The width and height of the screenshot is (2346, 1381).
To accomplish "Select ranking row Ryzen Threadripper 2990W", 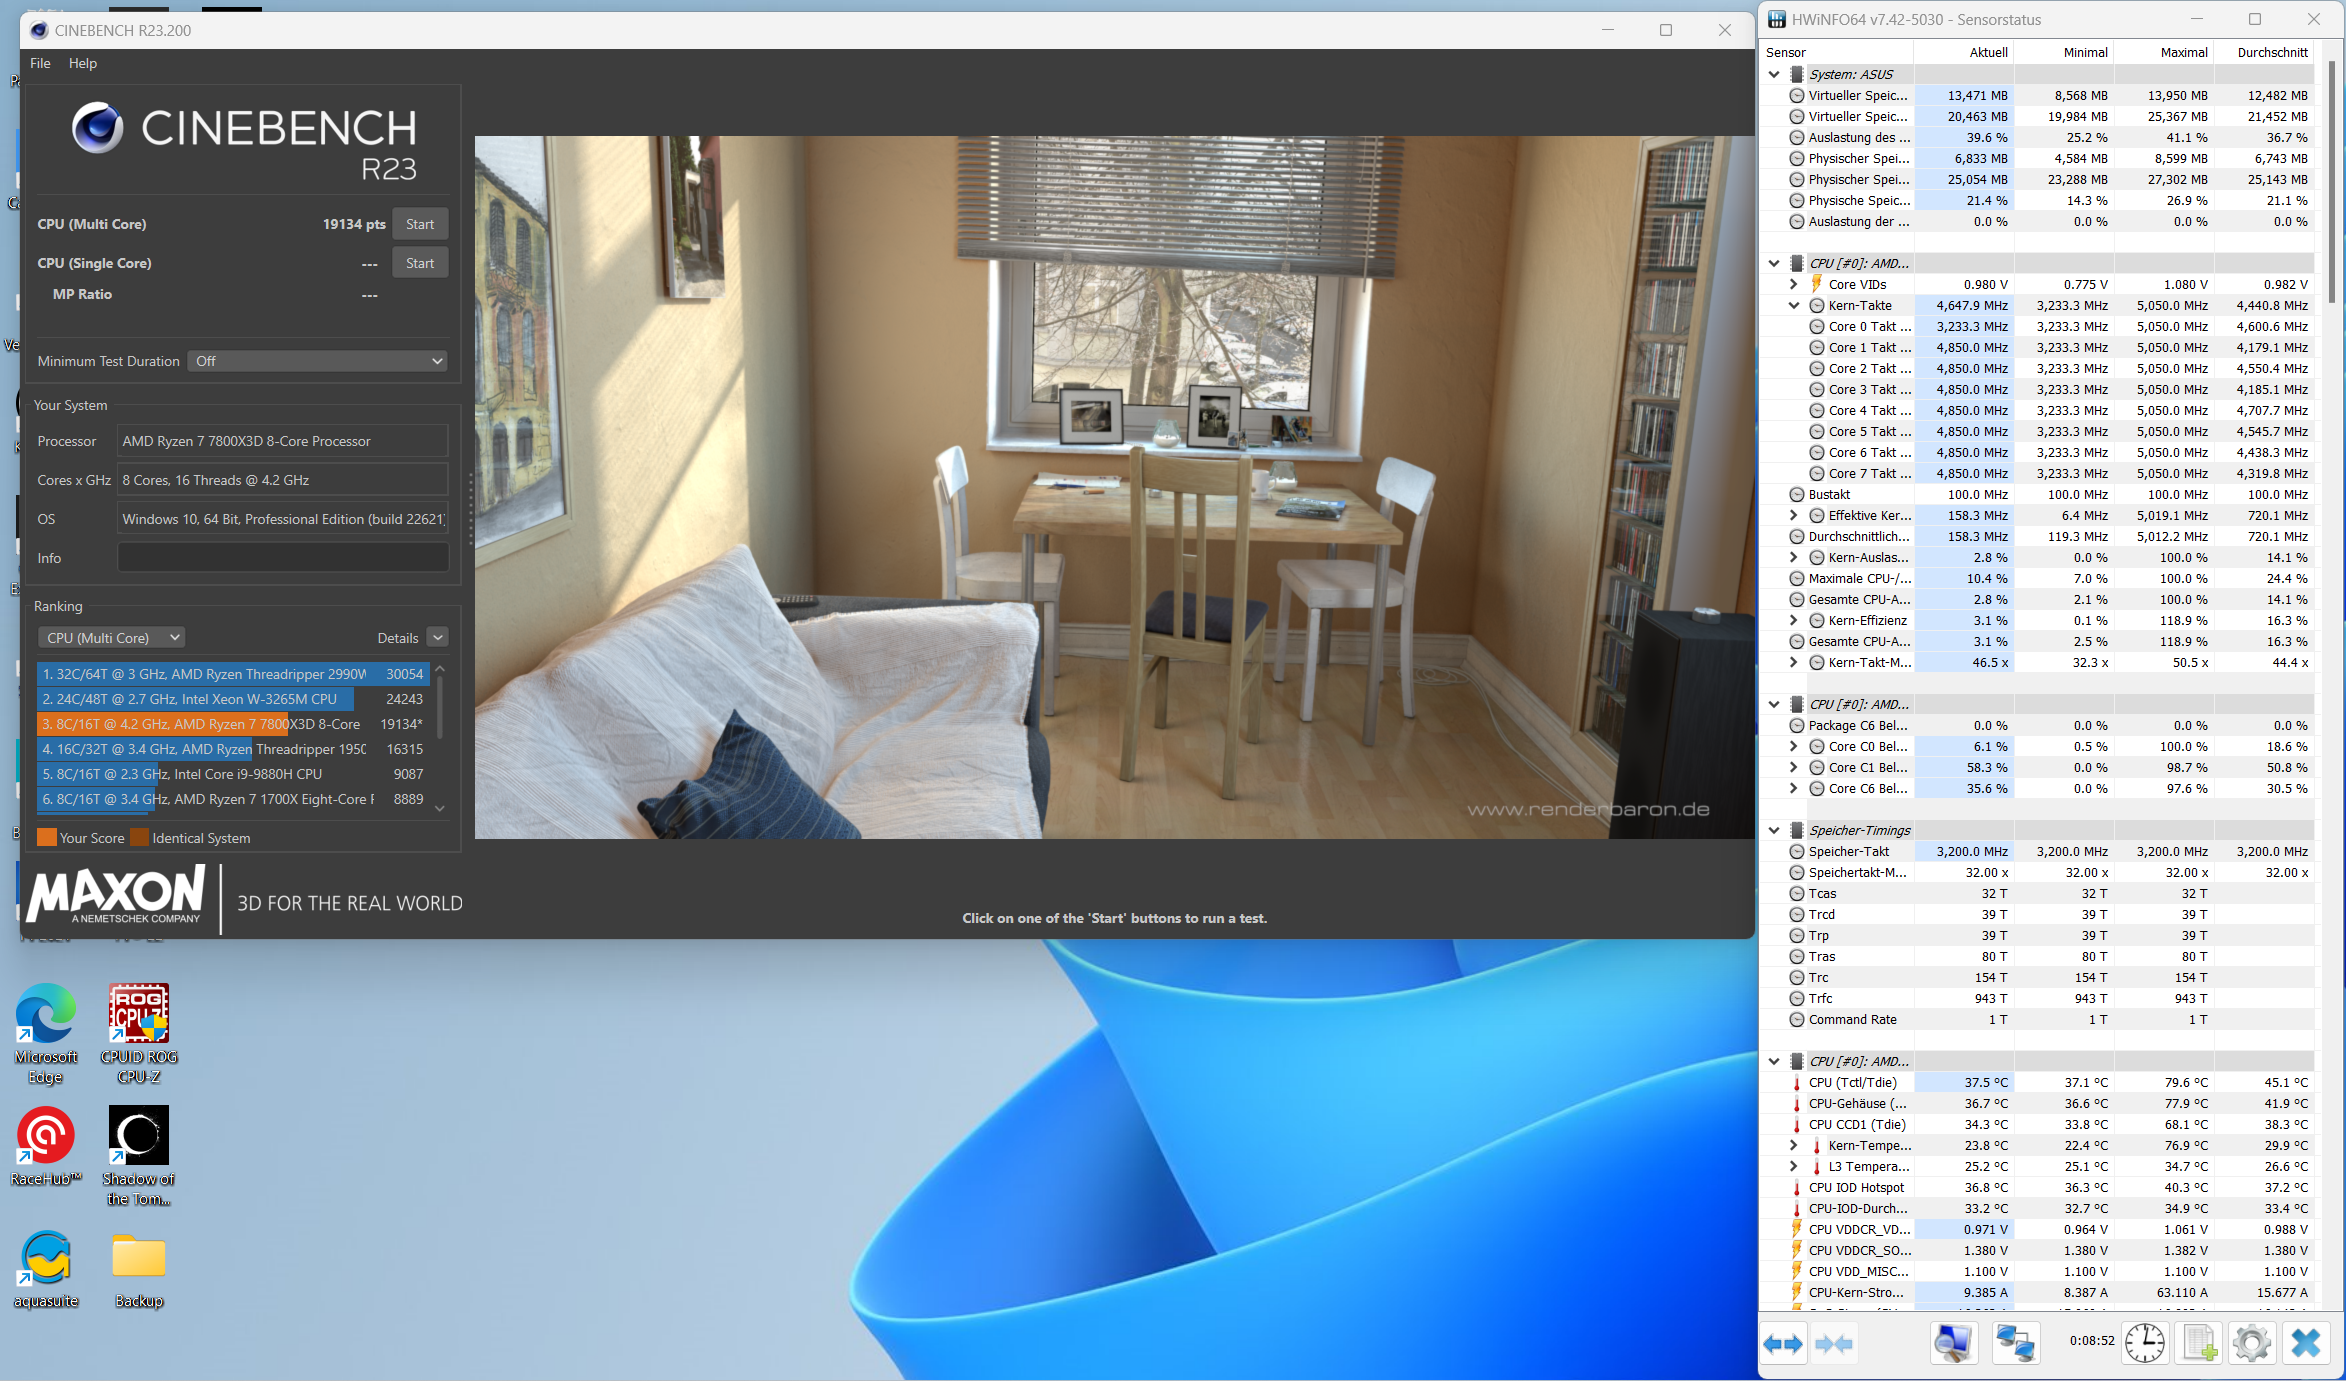I will (233, 674).
